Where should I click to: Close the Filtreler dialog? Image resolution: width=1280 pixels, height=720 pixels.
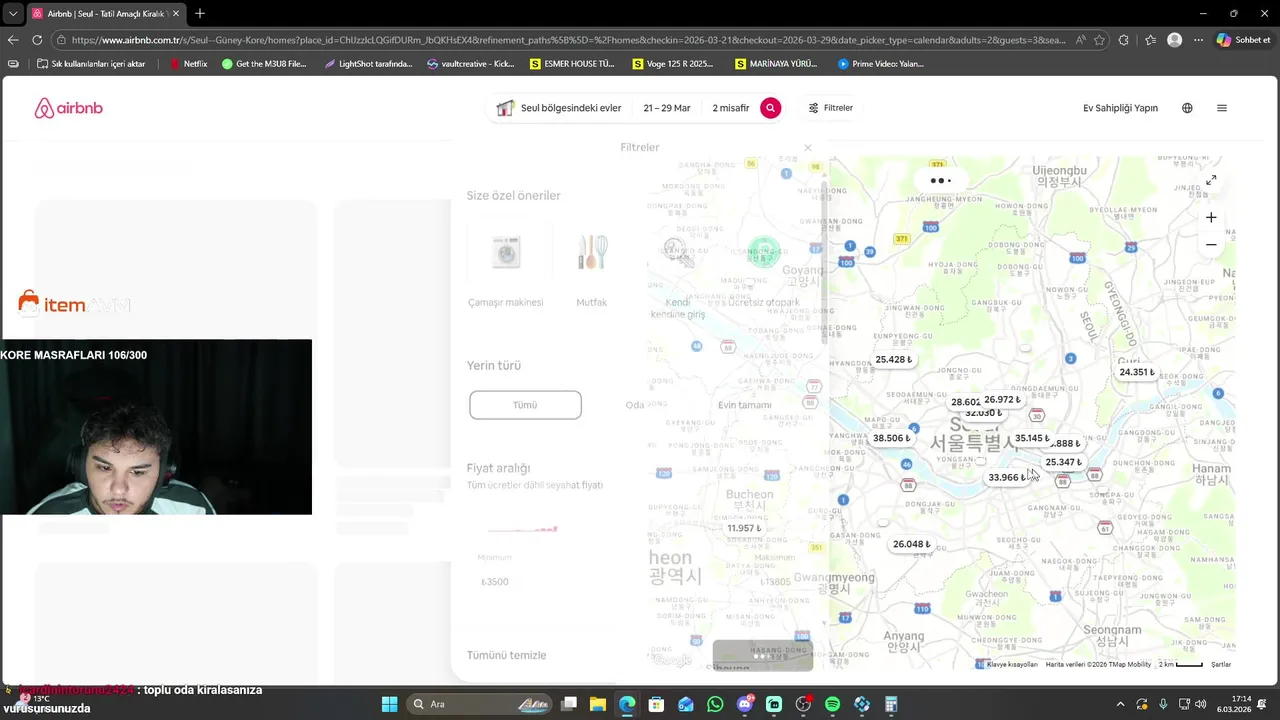pos(808,148)
